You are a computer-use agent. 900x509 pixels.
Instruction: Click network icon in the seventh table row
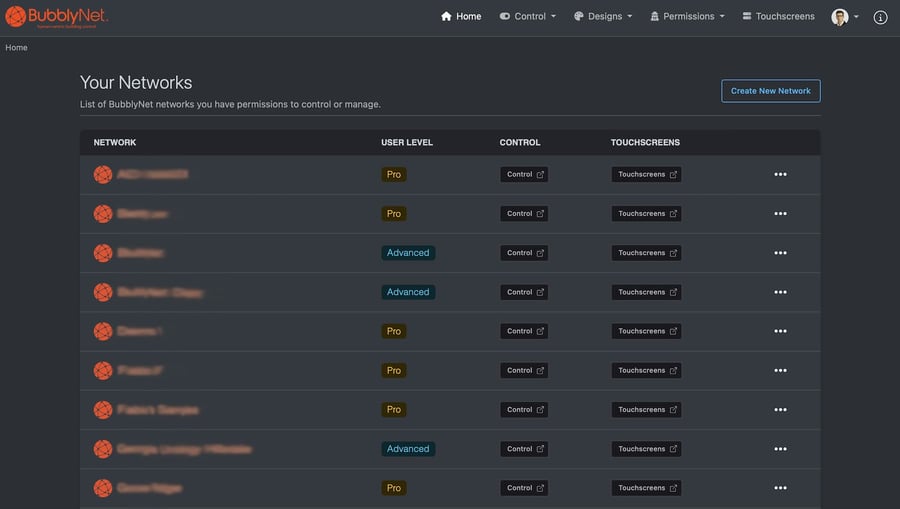click(103, 410)
